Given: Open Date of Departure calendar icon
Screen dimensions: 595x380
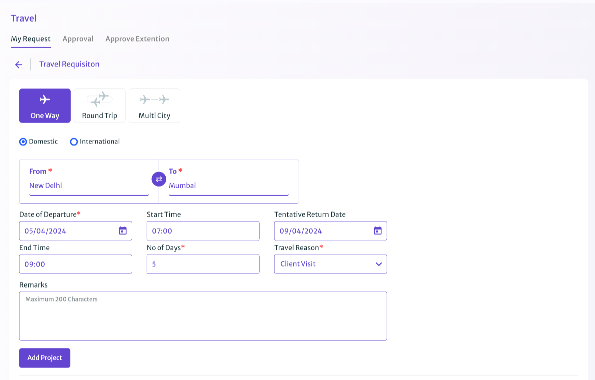Looking at the screenshot, I should click(x=123, y=231).
